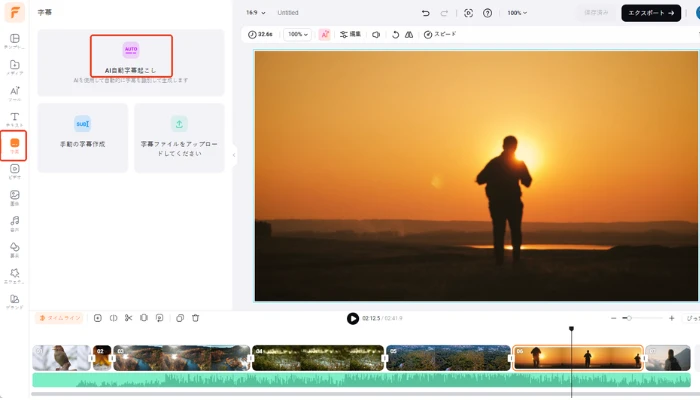
Task: Expand the top bar 100% zoom dropdown
Action: point(517,13)
